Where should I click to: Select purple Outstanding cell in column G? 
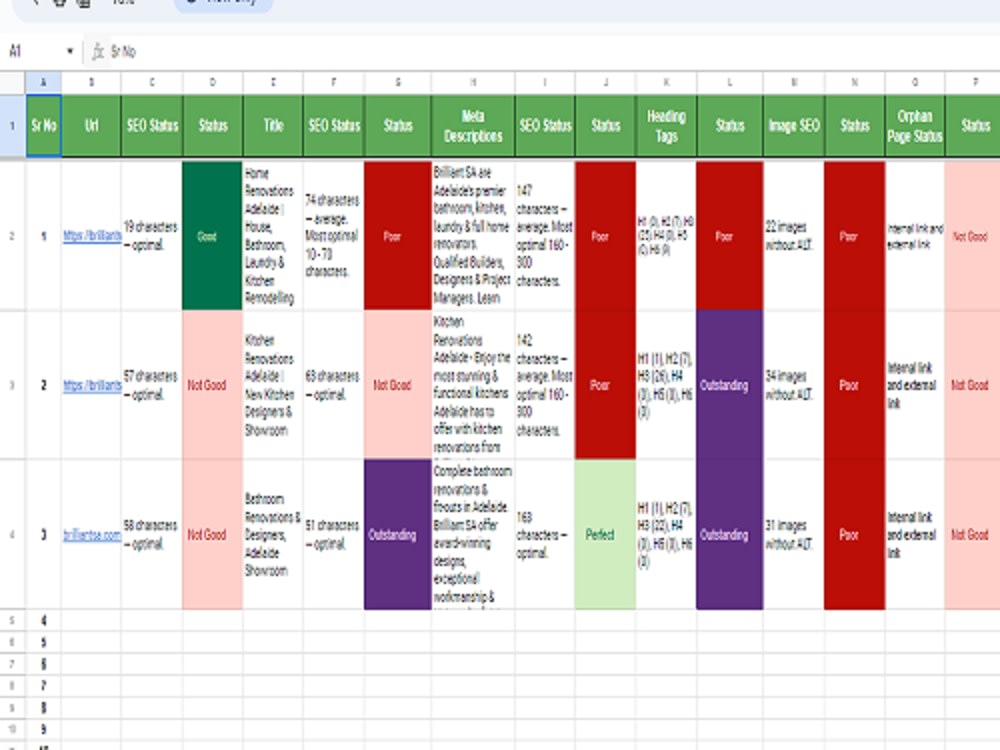[397, 534]
